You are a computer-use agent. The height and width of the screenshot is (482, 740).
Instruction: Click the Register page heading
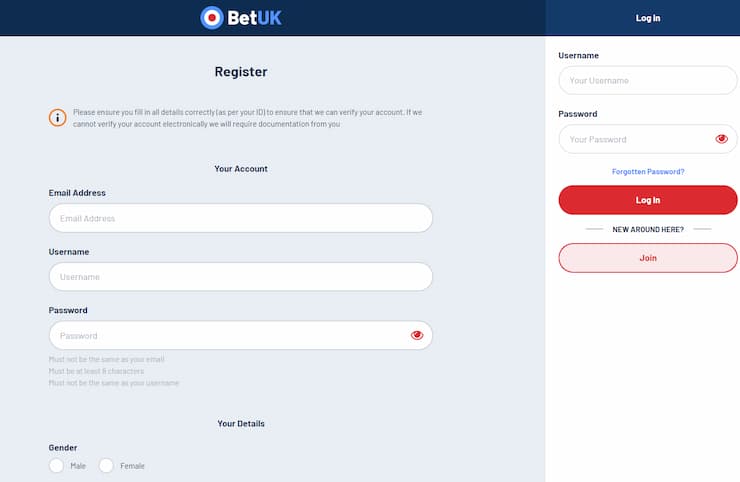[x=241, y=72]
